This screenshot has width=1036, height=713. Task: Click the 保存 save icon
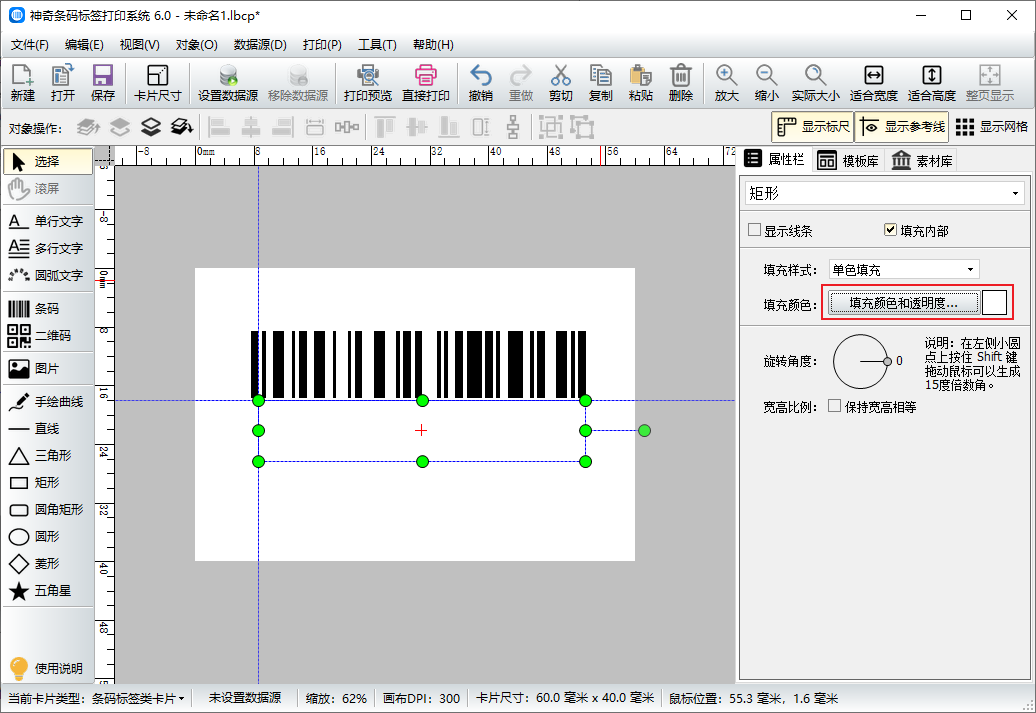click(102, 83)
